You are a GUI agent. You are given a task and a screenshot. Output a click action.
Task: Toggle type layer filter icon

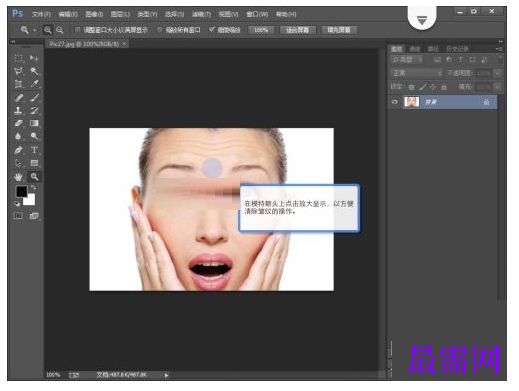click(x=460, y=60)
